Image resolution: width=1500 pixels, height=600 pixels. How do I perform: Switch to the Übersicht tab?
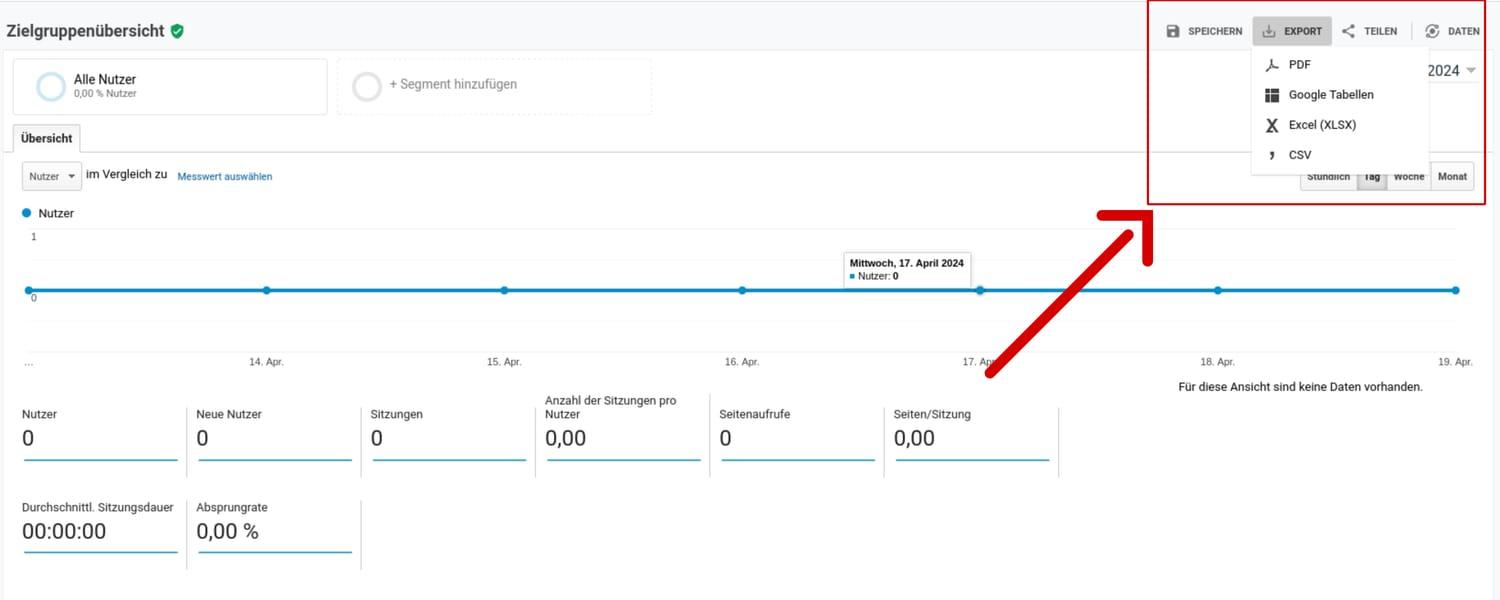click(x=46, y=138)
